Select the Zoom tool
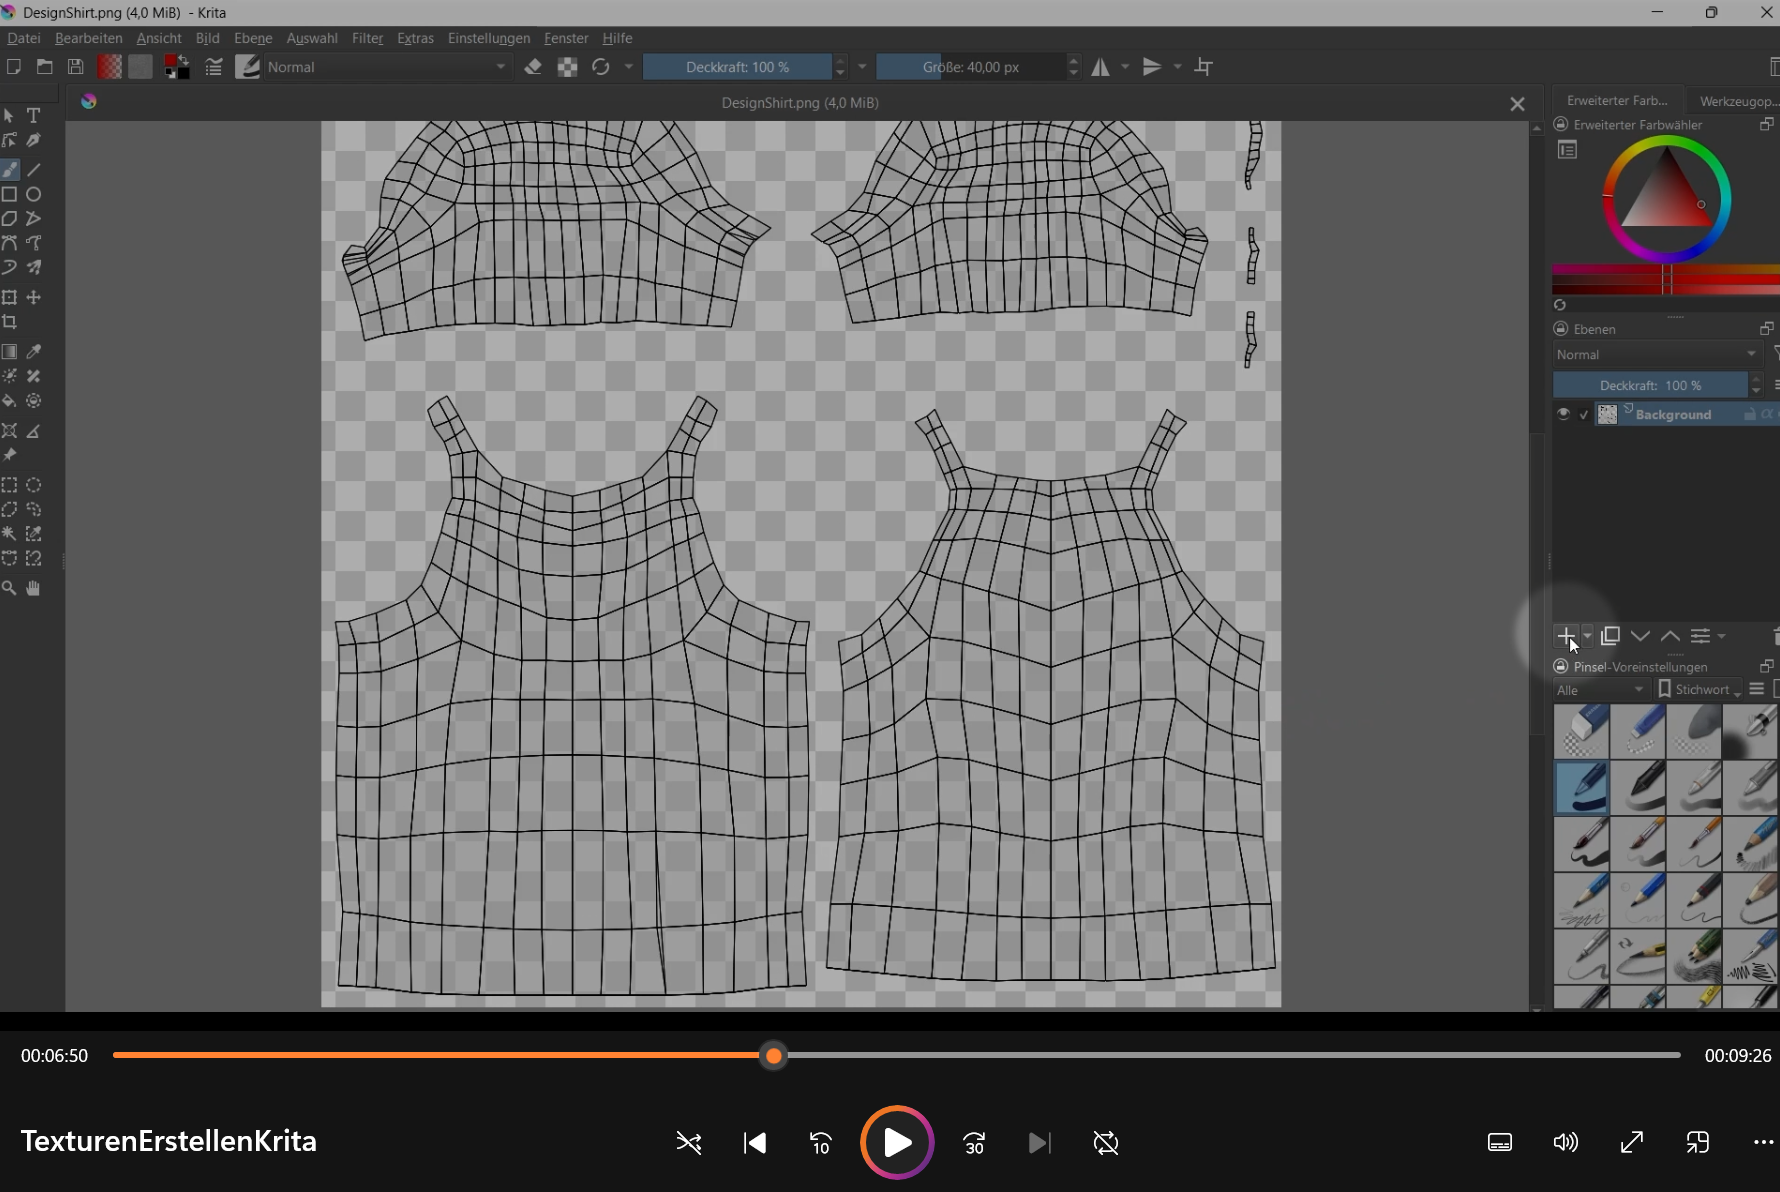 coord(10,588)
